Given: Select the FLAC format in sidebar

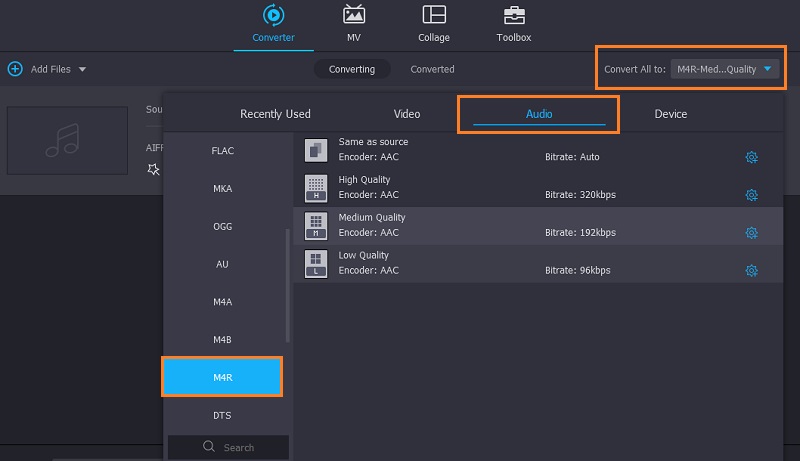Looking at the screenshot, I should (x=222, y=151).
